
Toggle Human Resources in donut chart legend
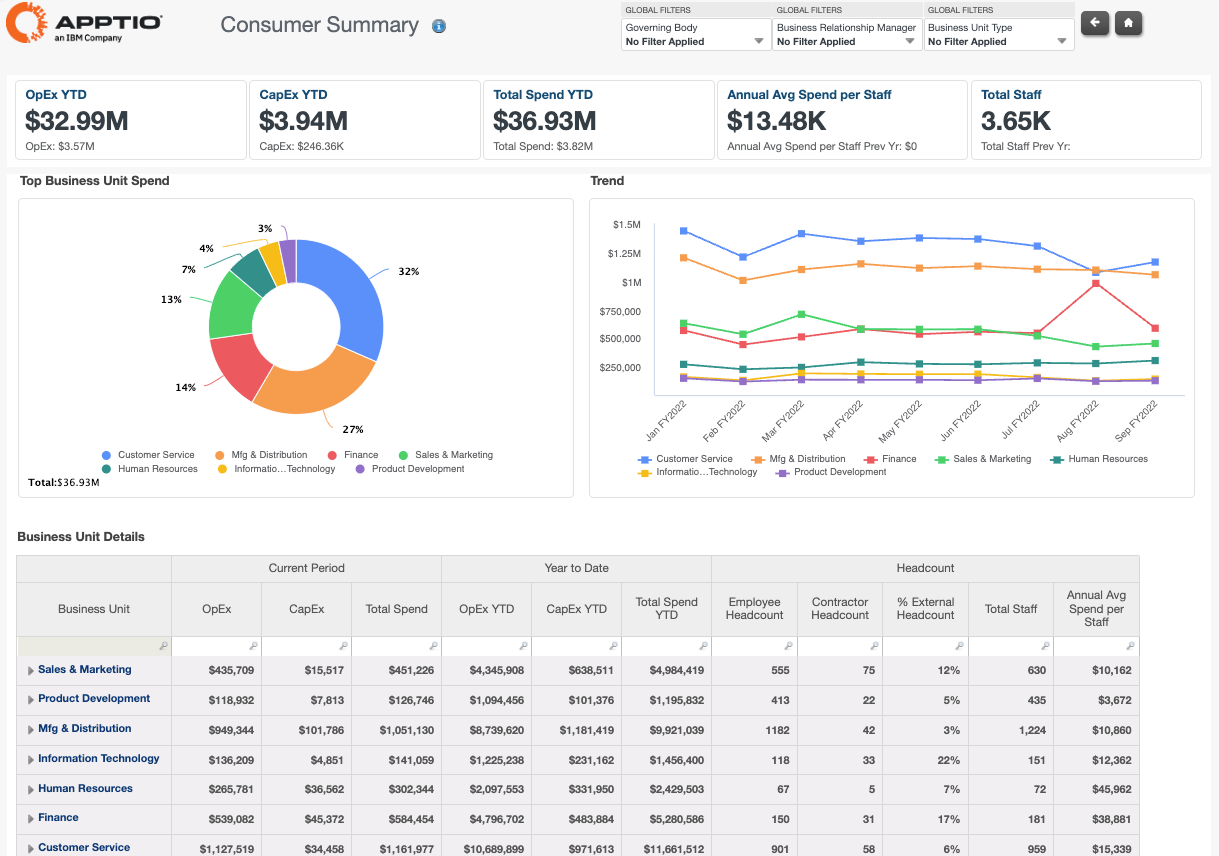click(150, 469)
